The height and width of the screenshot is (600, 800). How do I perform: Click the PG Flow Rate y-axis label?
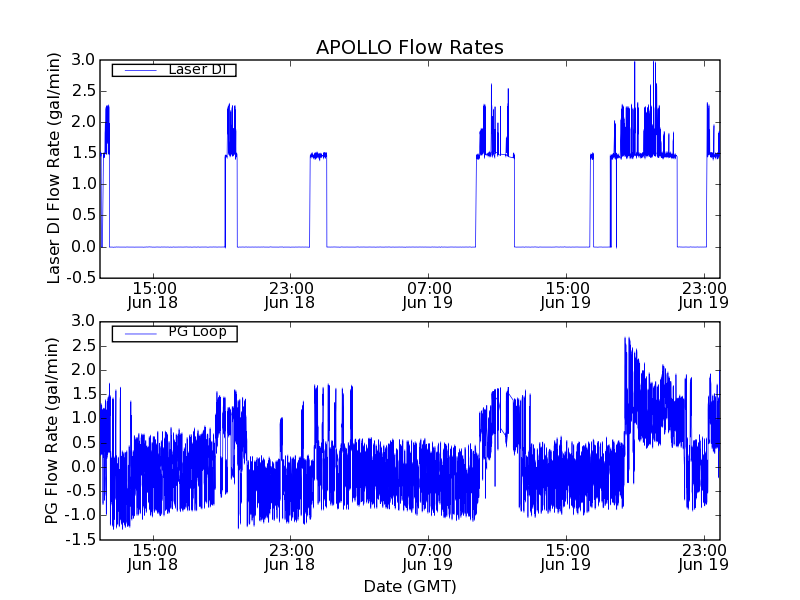click(x=55, y=430)
